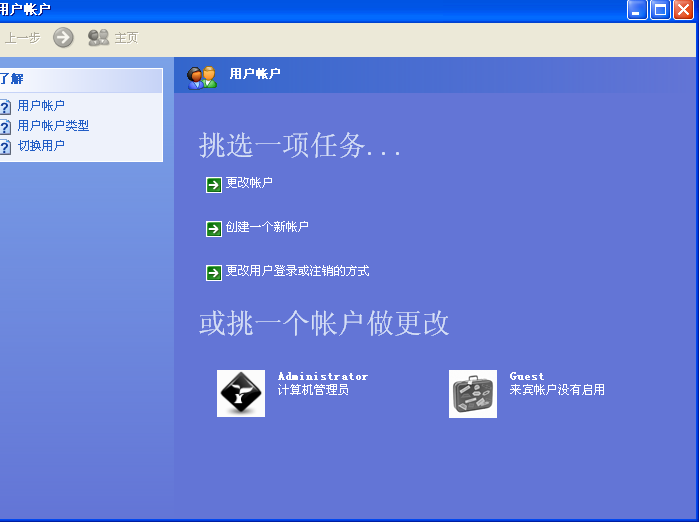The image size is (699, 522).
Task: Select 更改用户登录或注销的方式 task
Action: pyautogui.click(x=297, y=271)
